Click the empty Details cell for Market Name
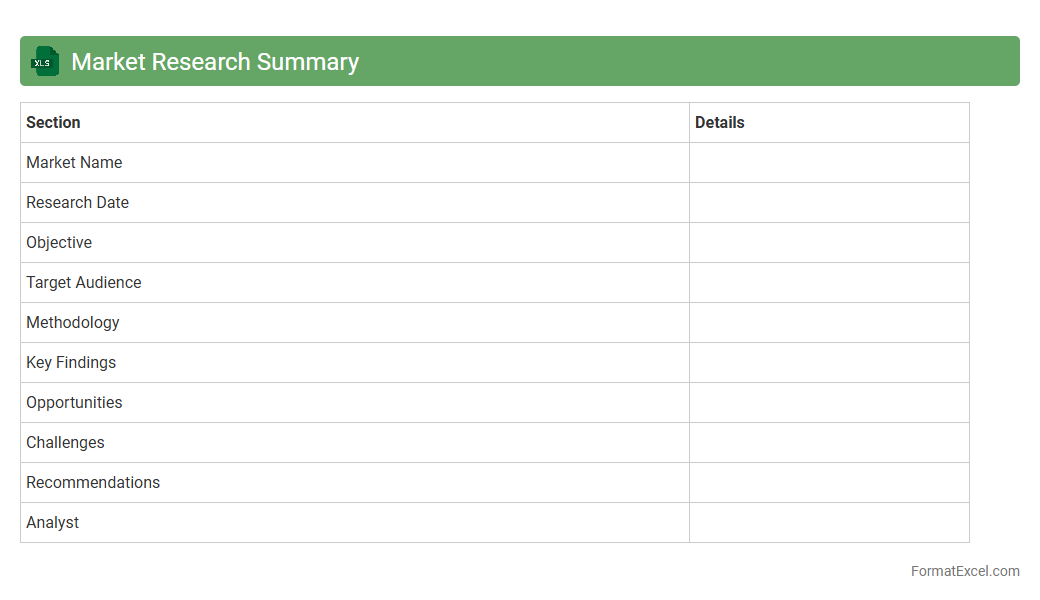This screenshot has height=600, width=1040. (829, 162)
